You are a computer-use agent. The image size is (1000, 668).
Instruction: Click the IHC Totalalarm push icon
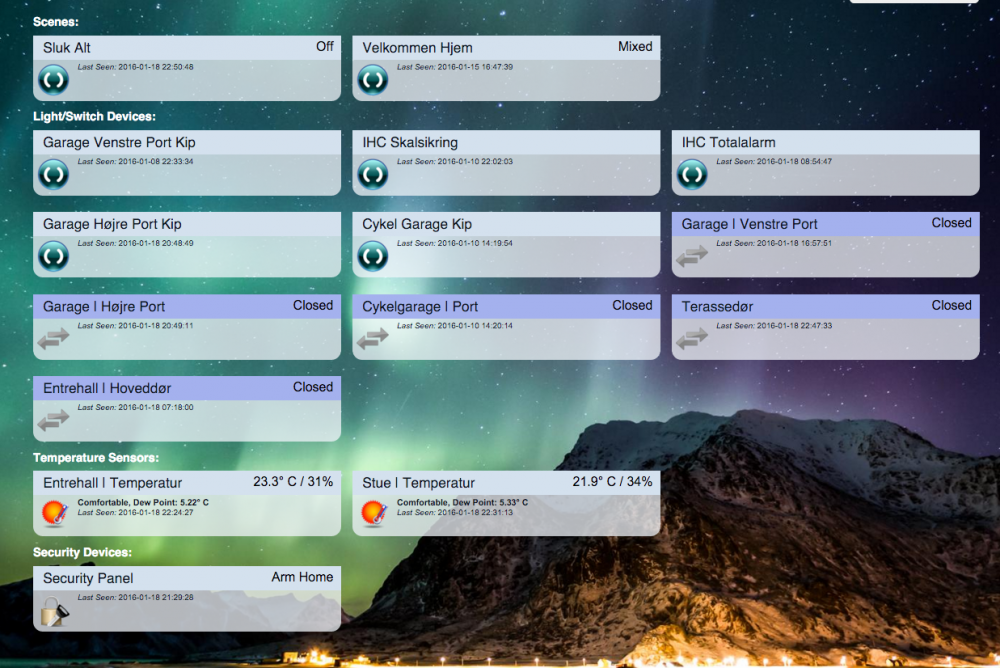click(x=692, y=175)
